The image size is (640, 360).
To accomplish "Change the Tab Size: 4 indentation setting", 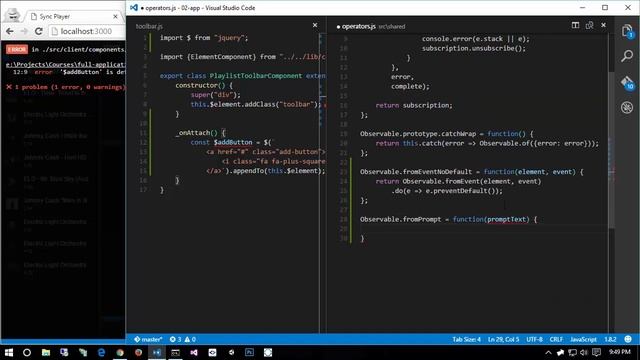I will [466, 339].
